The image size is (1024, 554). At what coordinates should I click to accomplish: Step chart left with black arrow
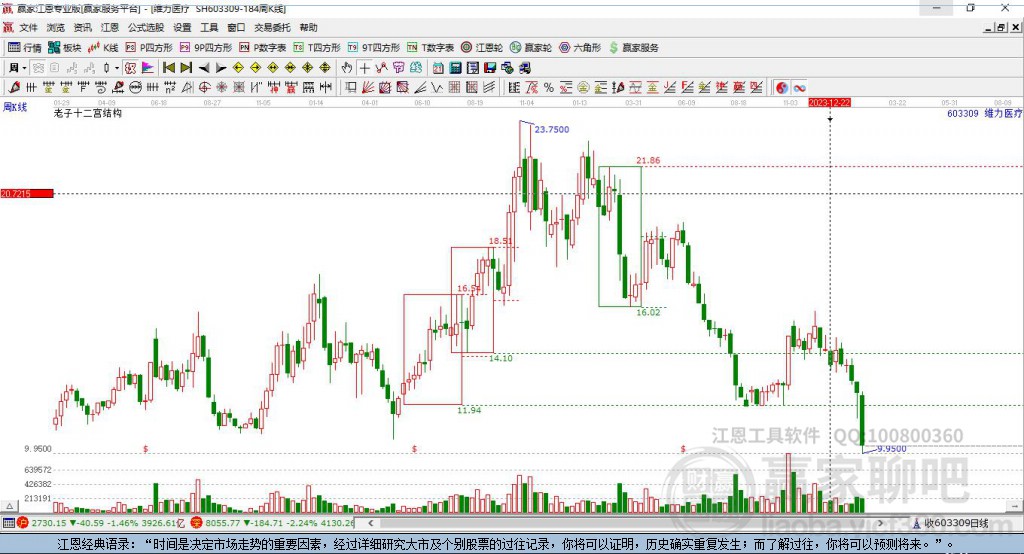tap(204, 68)
